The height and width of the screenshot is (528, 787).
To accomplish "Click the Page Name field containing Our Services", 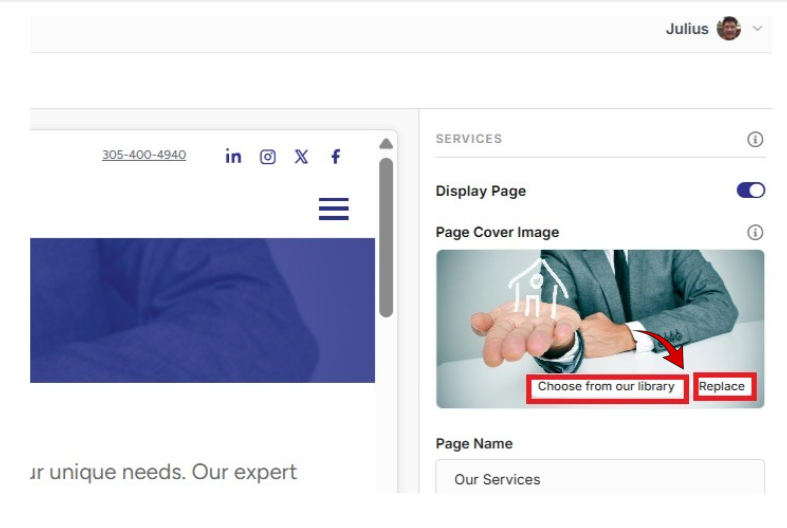I will [600, 477].
